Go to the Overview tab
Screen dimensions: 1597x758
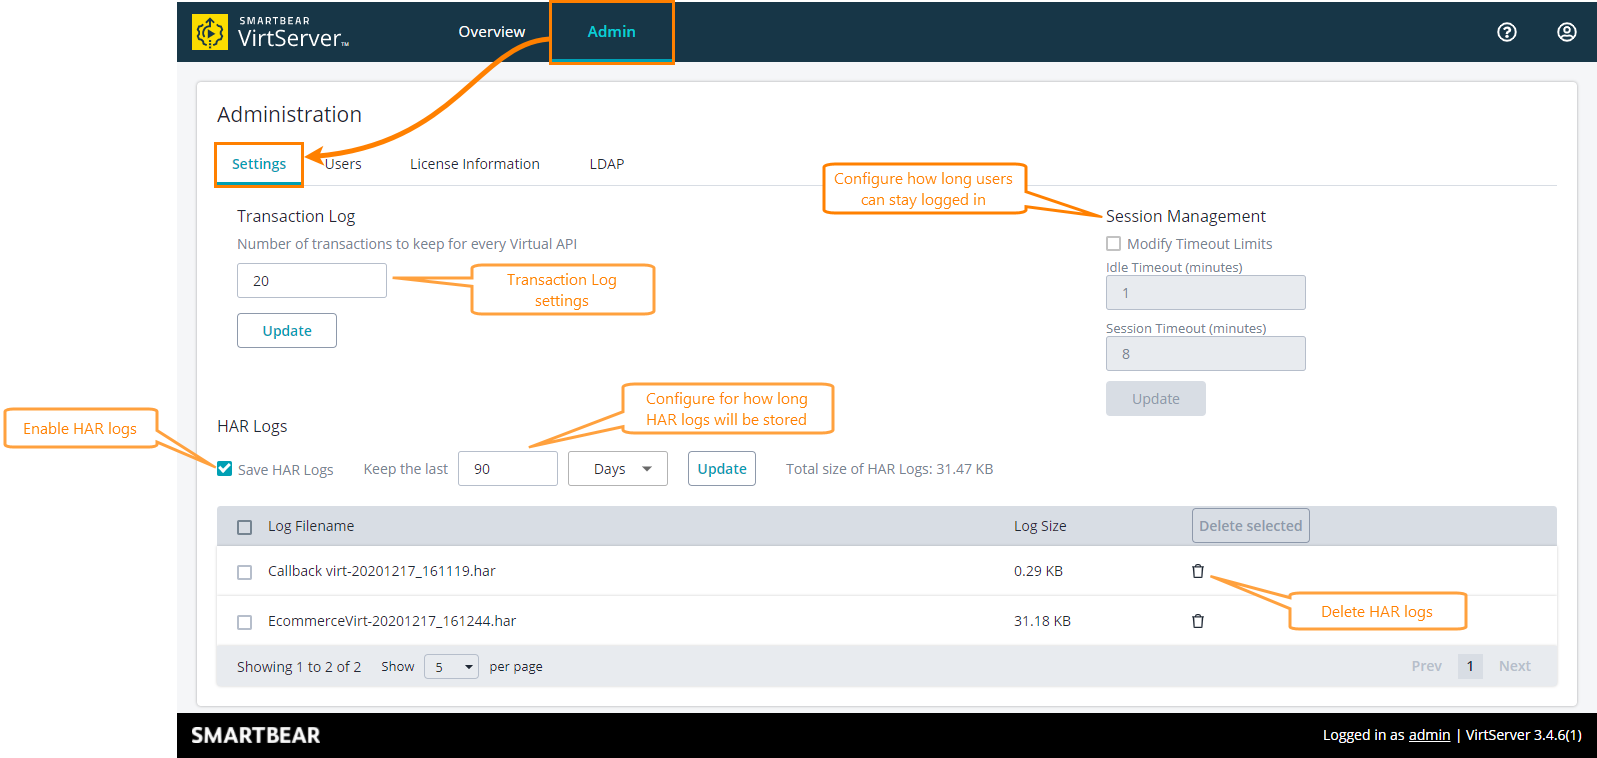pyautogui.click(x=492, y=32)
